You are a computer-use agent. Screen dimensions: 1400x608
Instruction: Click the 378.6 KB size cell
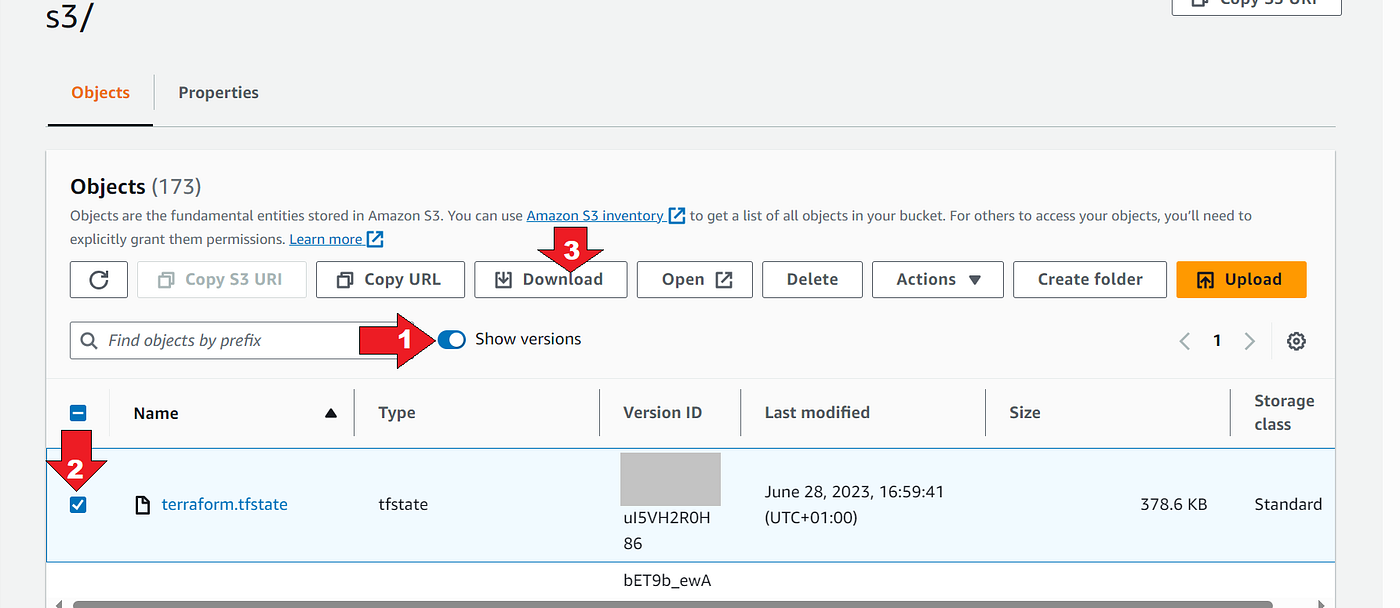pyautogui.click(x=1174, y=505)
